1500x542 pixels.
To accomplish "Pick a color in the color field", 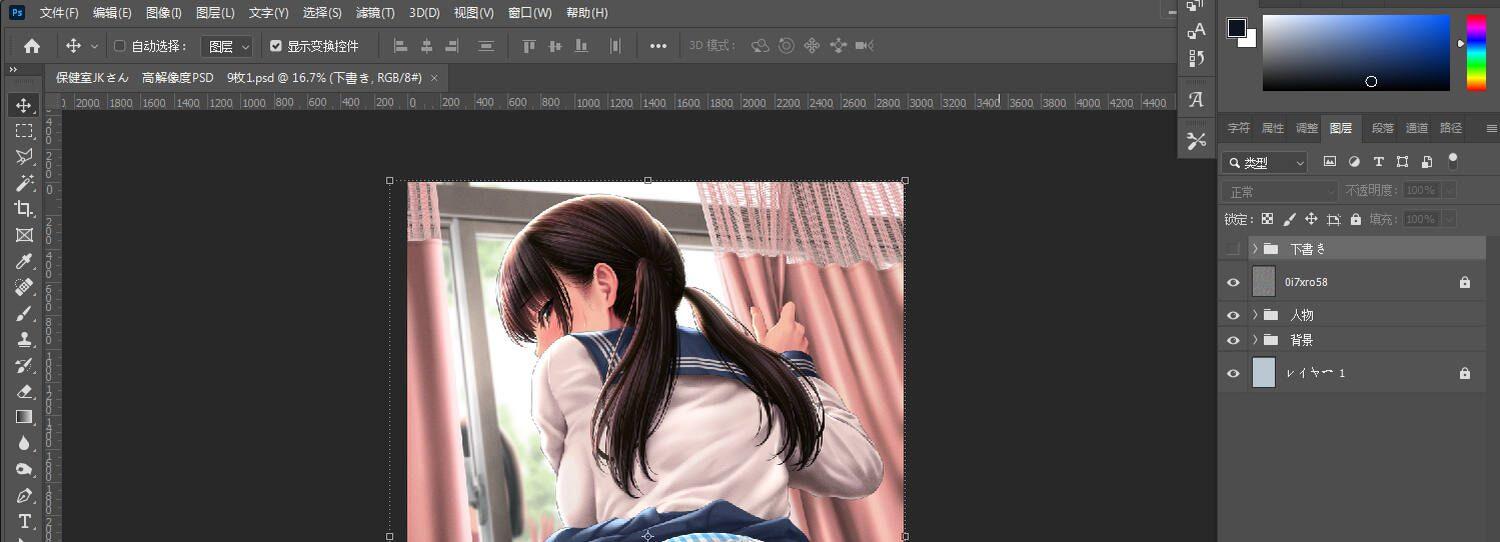I will [1356, 53].
